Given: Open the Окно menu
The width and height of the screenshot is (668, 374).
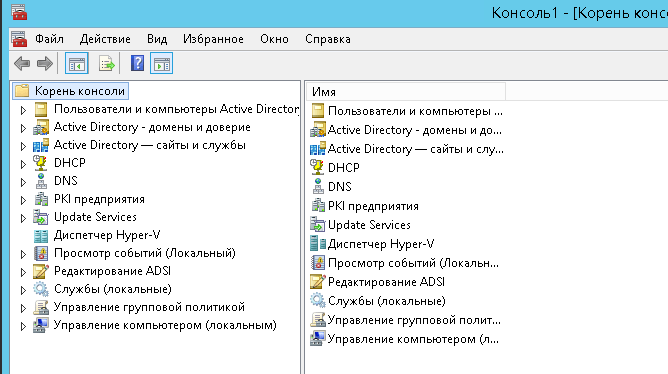Looking at the screenshot, I should (x=274, y=39).
